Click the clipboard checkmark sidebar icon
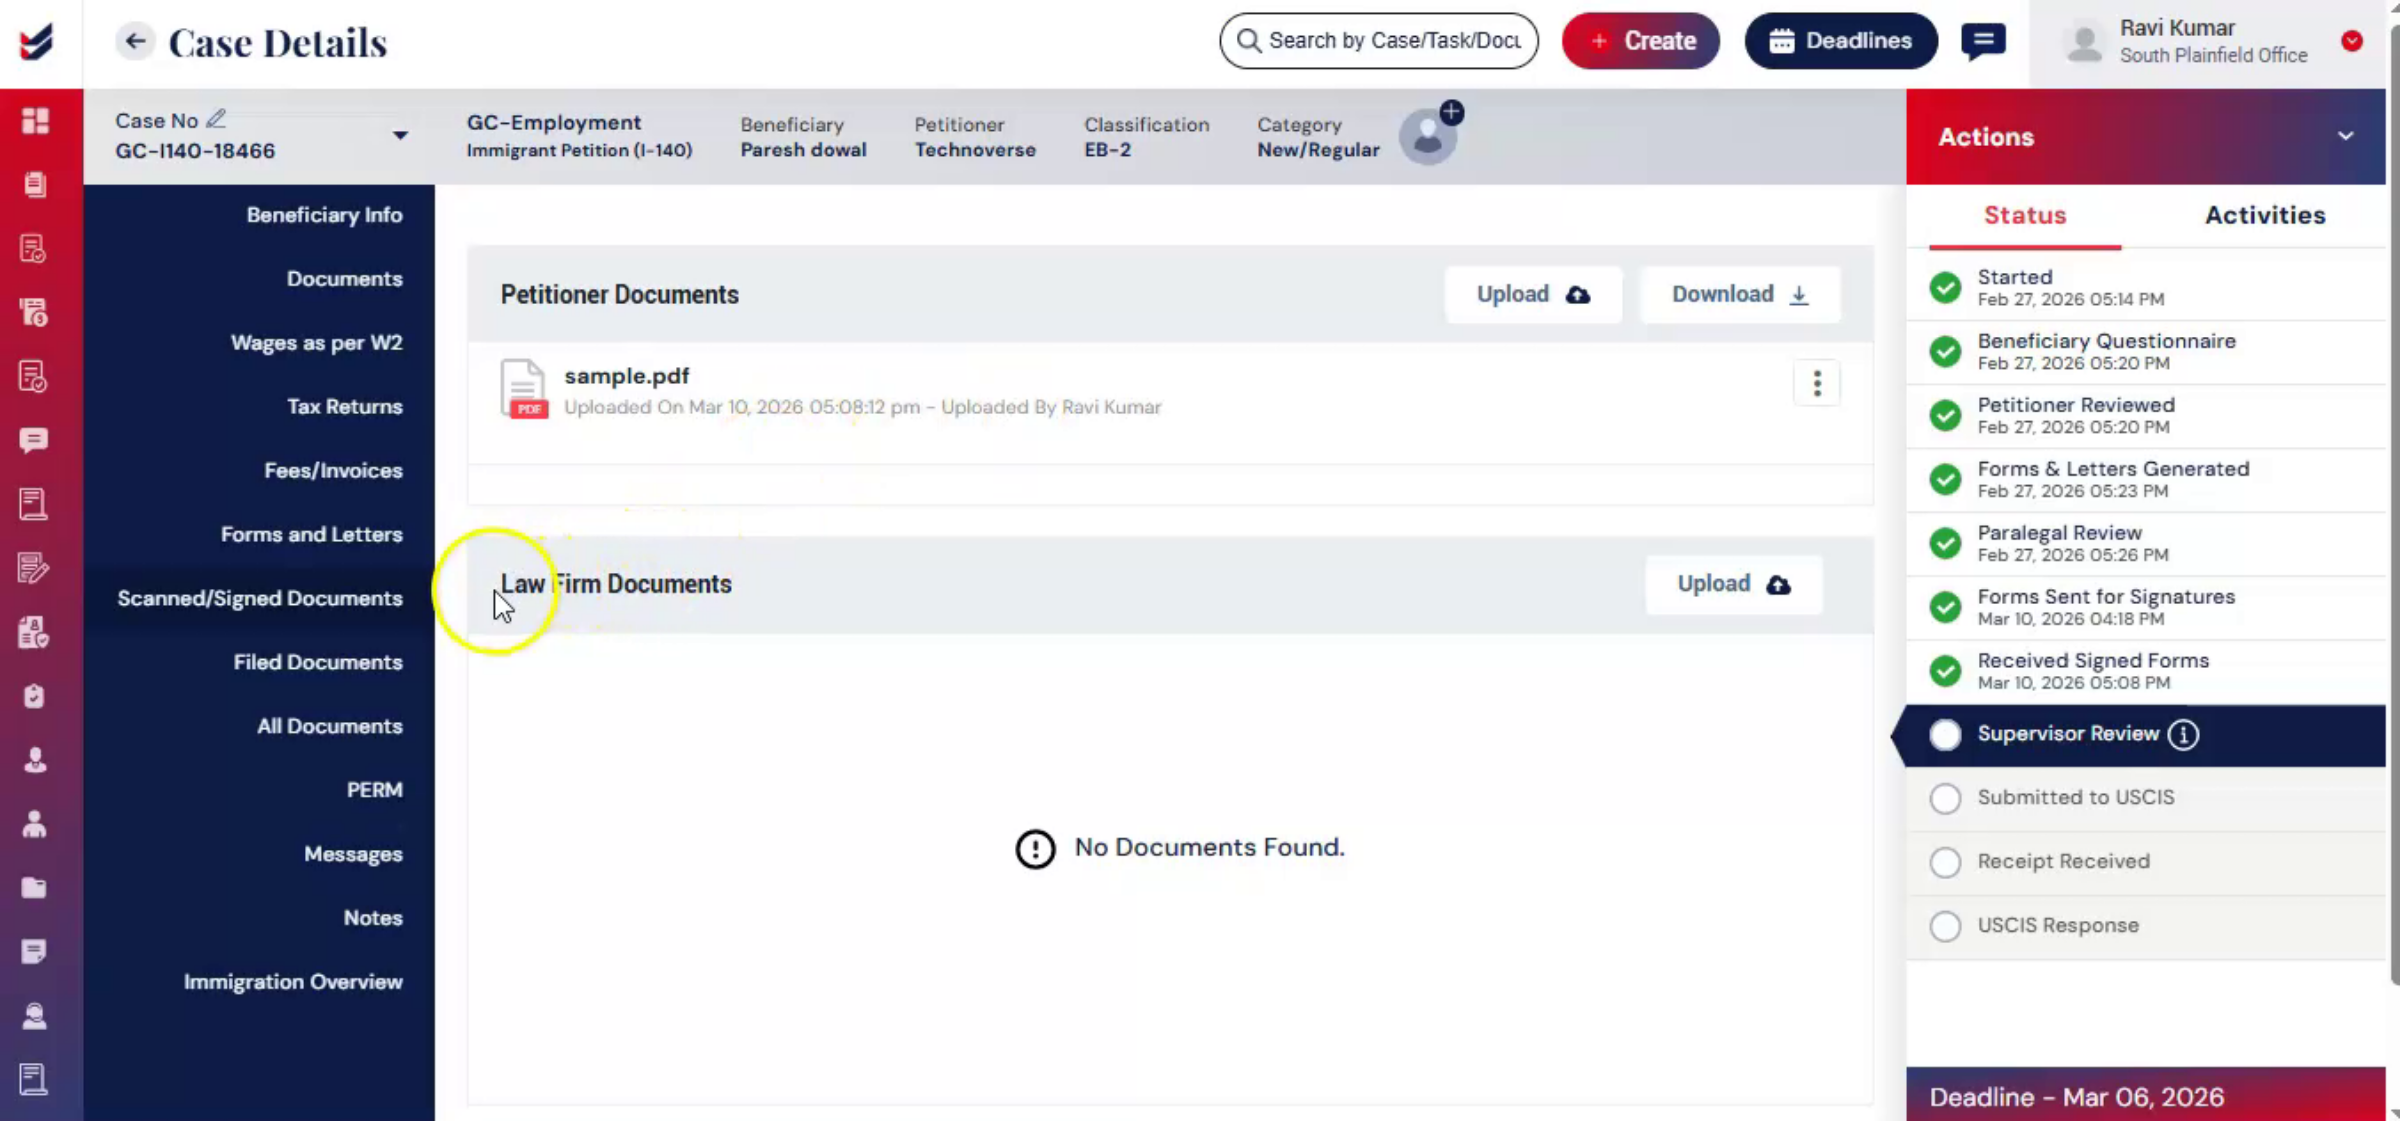Image resolution: width=2400 pixels, height=1121 pixels. (35, 696)
